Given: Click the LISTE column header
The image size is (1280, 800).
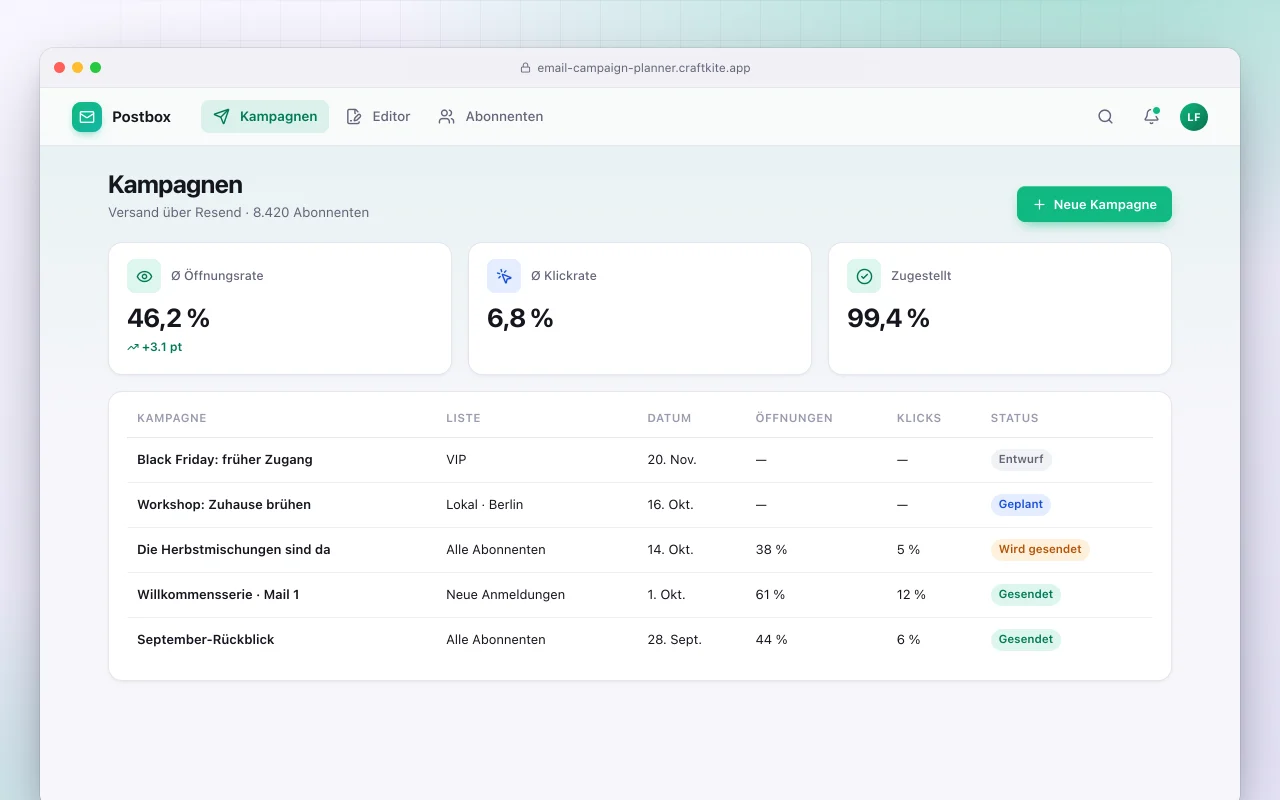Looking at the screenshot, I should click(x=463, y=418).
